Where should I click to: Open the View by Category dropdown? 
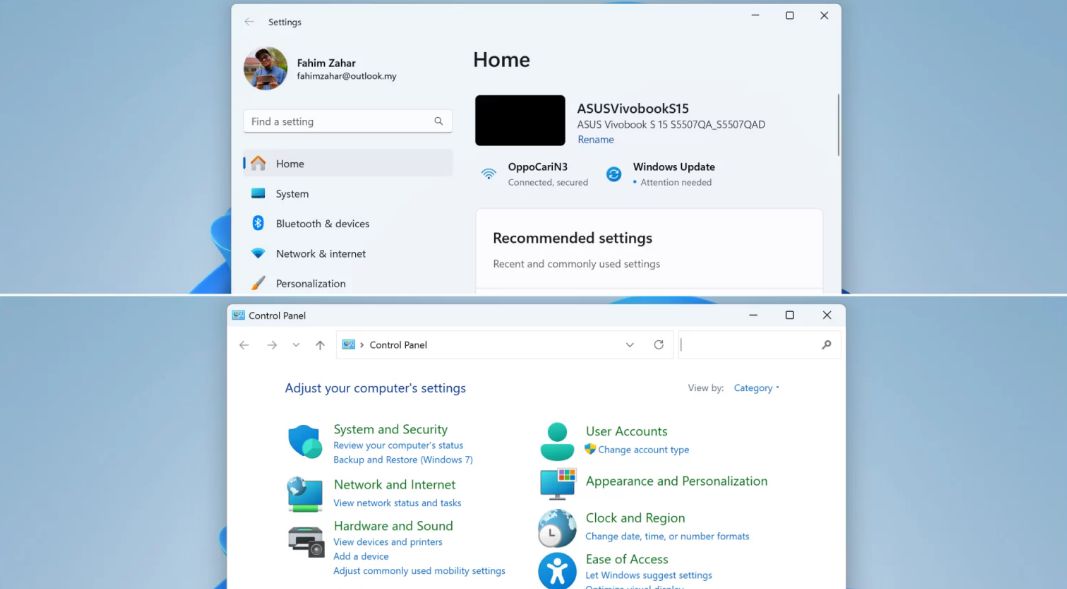(756, 387)
